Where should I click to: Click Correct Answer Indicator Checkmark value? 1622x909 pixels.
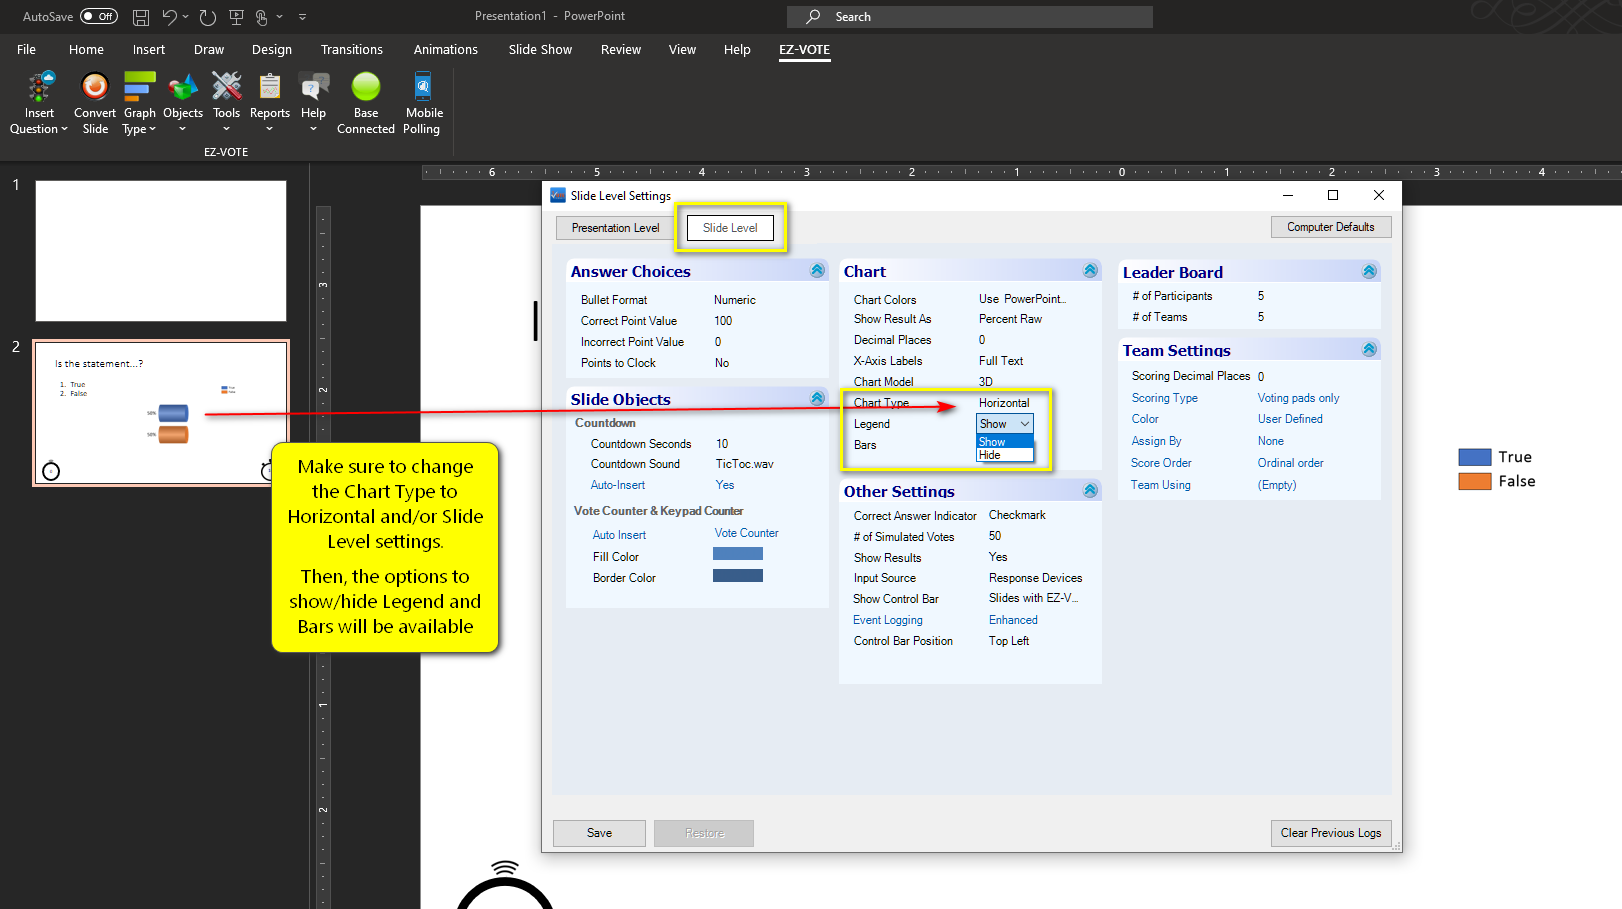coord(1017,515)
